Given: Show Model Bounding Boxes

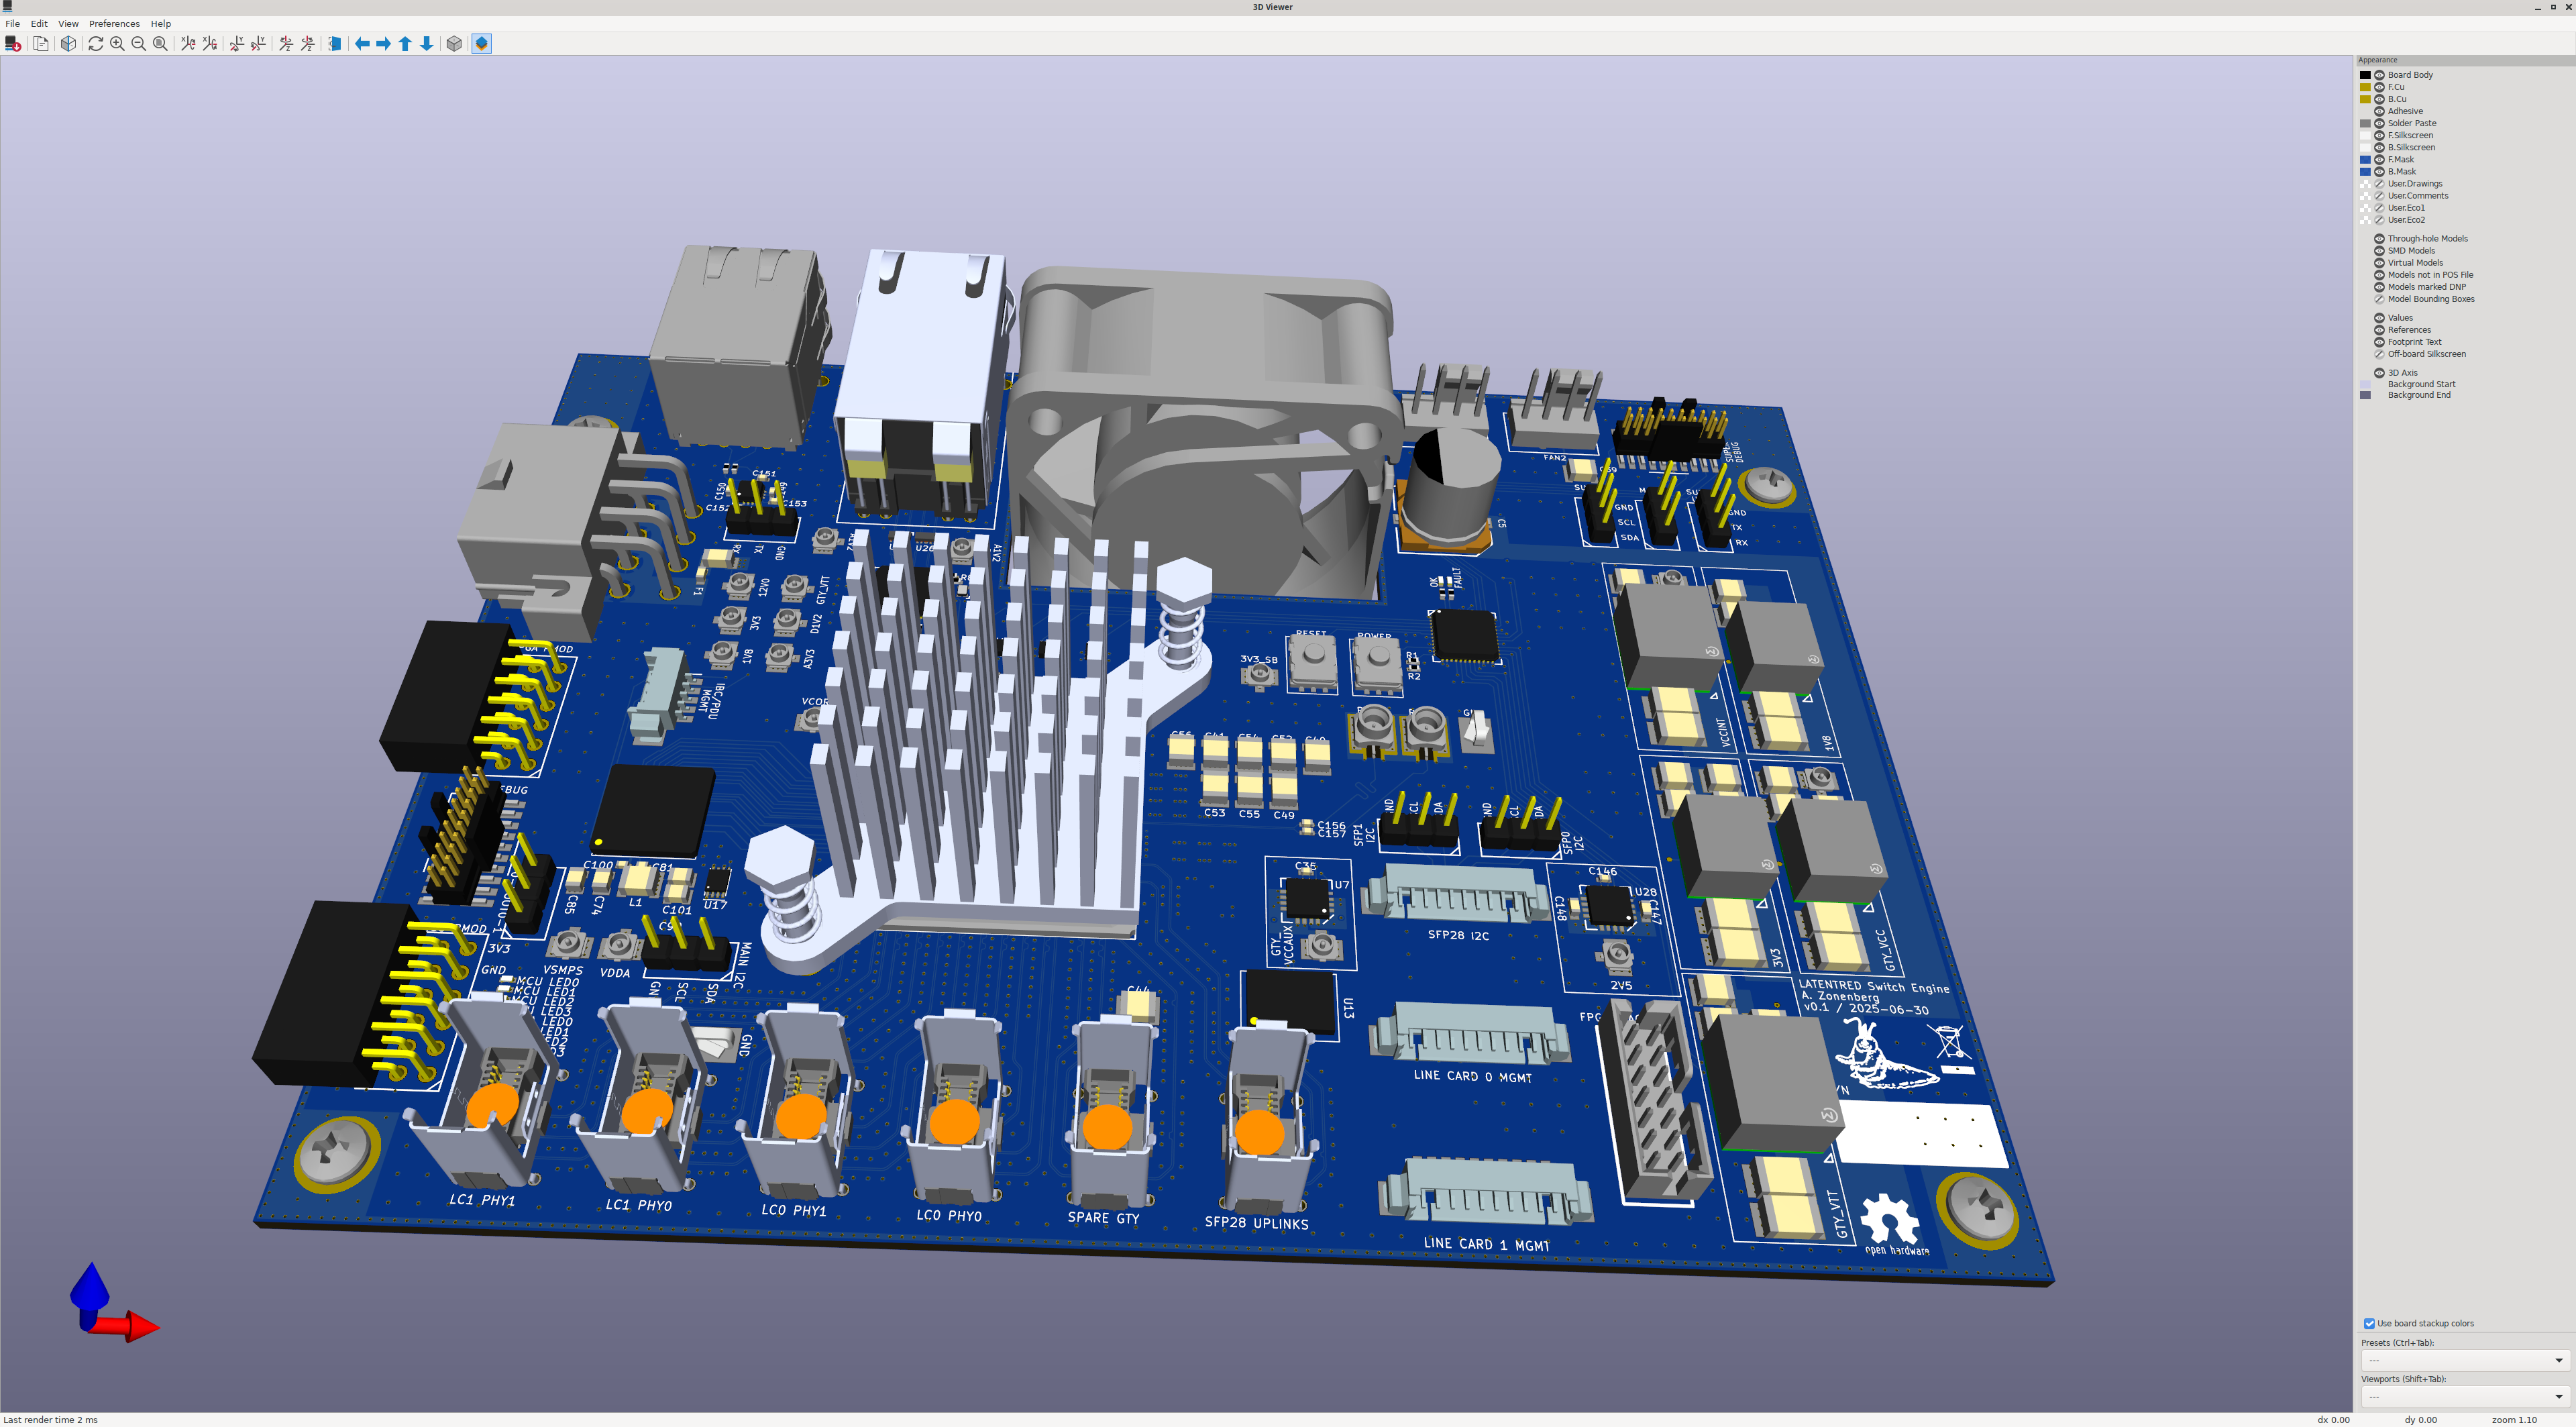Looking at the screenshot, I should [2379, 299].
